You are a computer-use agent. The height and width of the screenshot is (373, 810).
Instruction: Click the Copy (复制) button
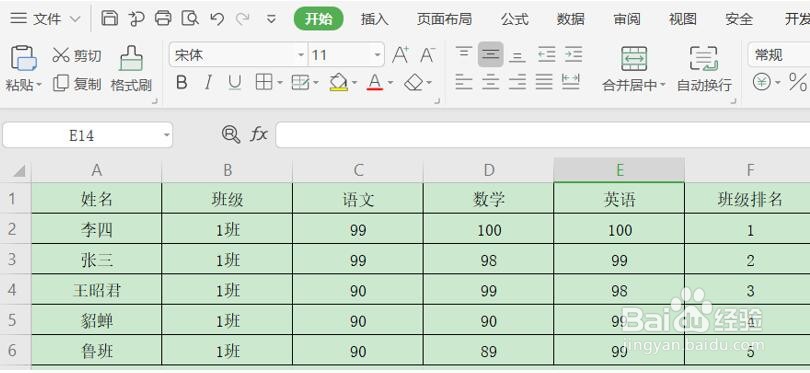coord(77,84)
